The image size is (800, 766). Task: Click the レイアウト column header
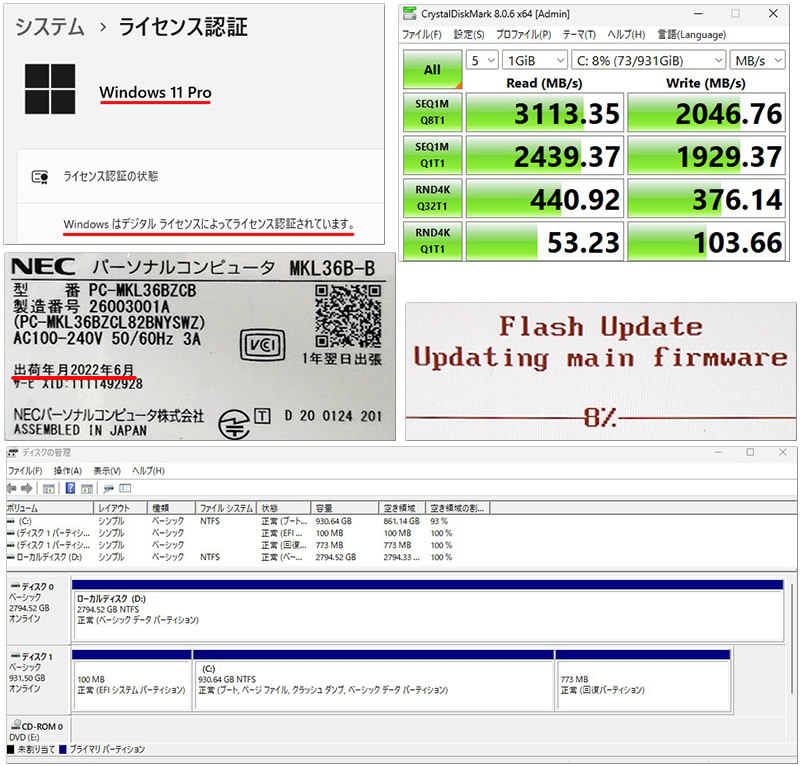[x=121, y=508]
